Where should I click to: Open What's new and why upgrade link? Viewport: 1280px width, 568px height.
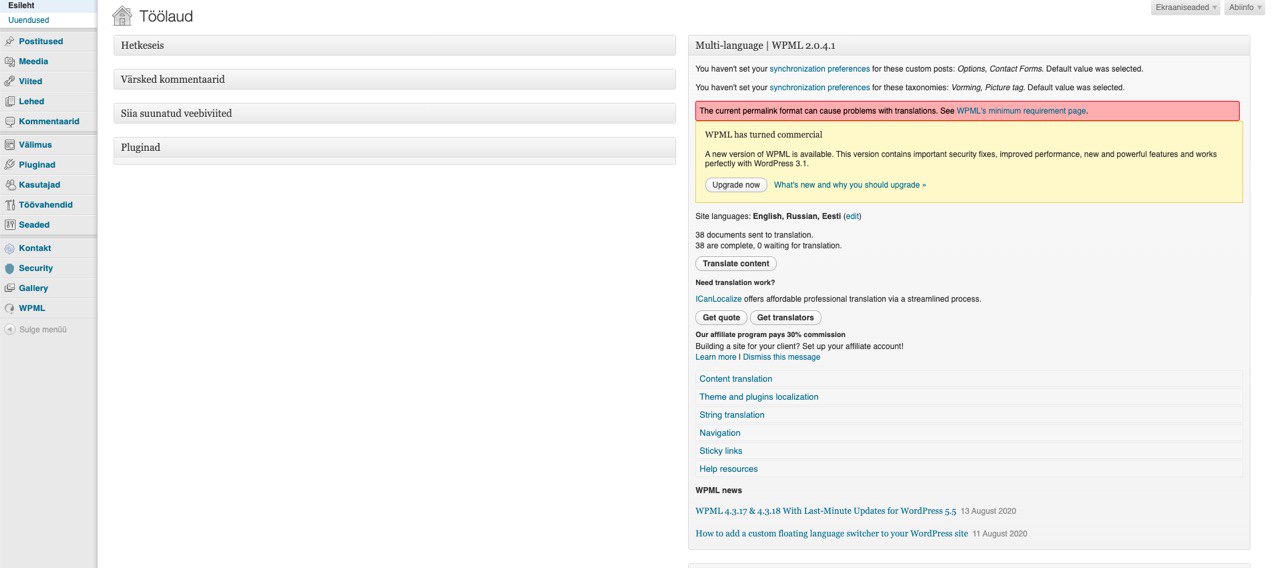850,185
